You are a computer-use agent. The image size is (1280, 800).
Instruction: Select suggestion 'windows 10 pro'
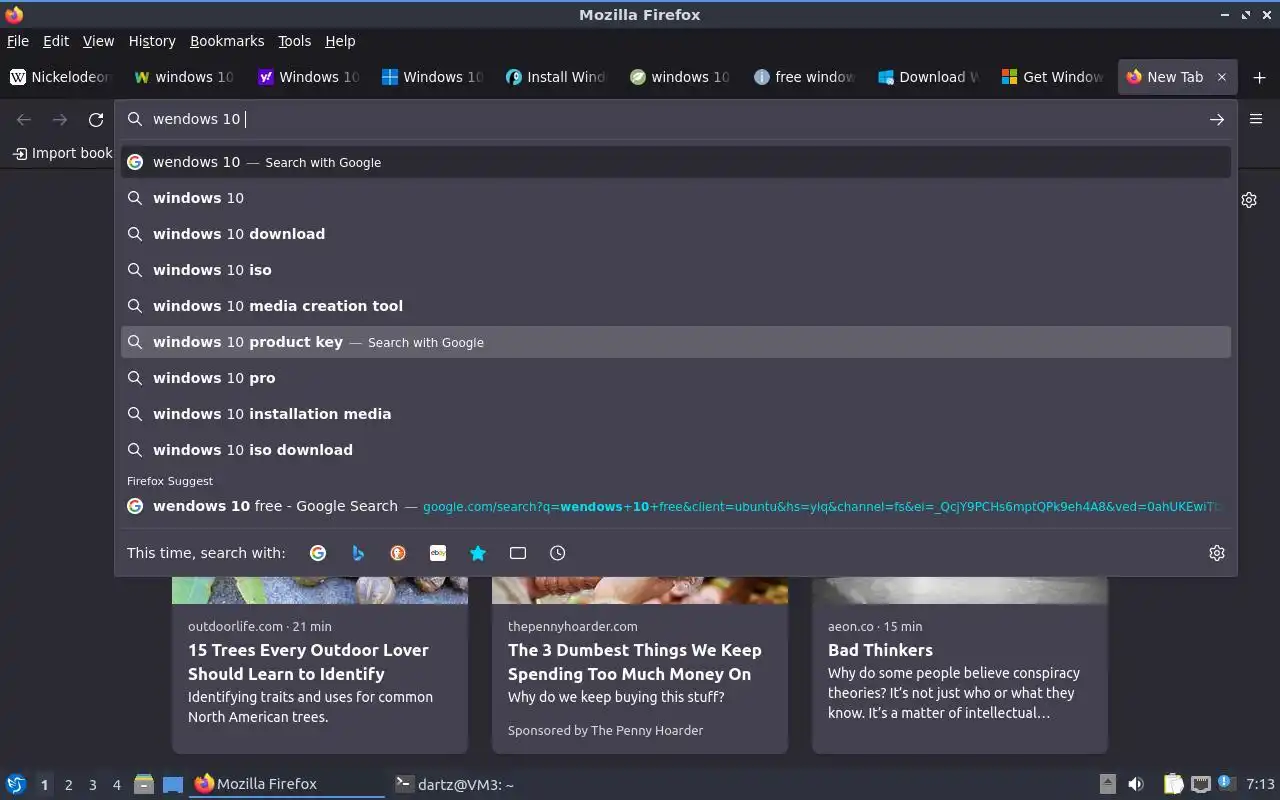pyautogui.click(x=676, y=378)
